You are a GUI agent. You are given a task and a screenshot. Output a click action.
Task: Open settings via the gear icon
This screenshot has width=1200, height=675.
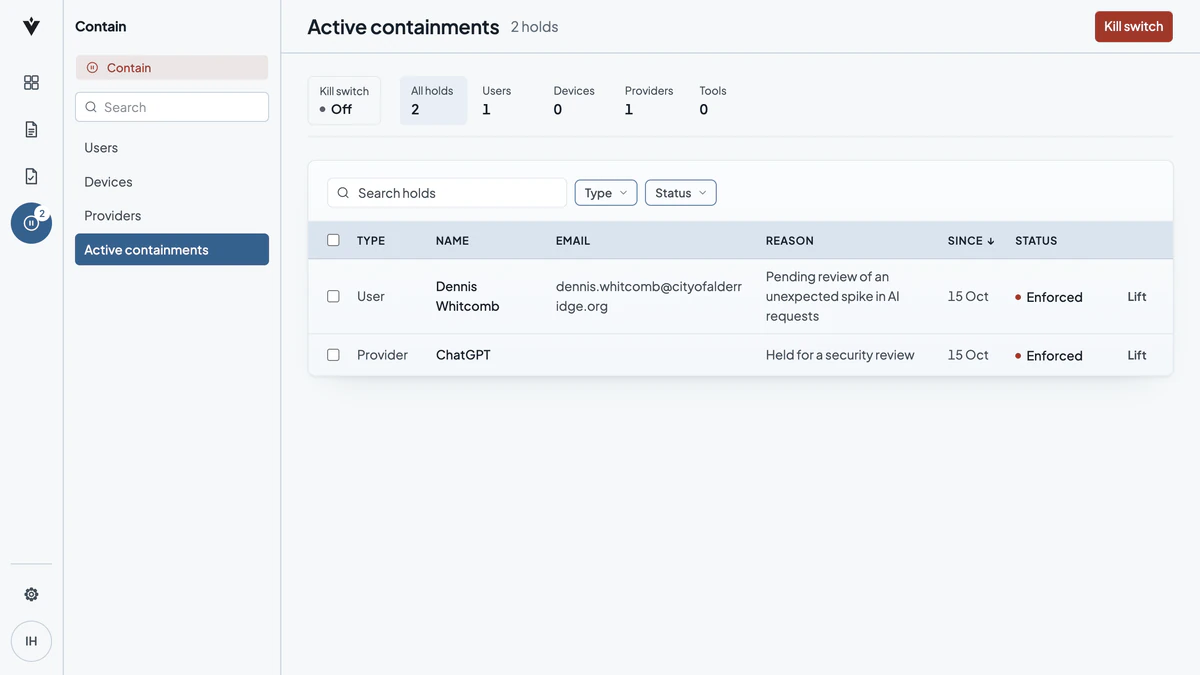coord(31,594)
